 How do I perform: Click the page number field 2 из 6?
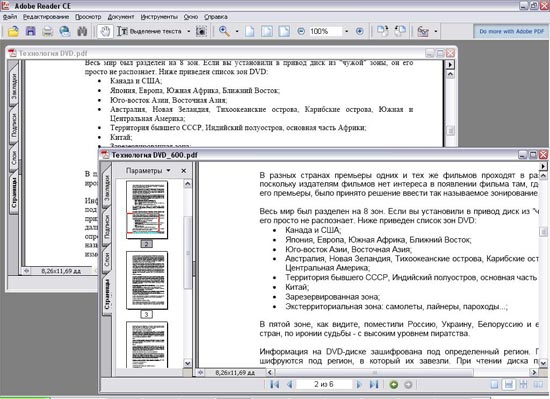tap(324, 385)
